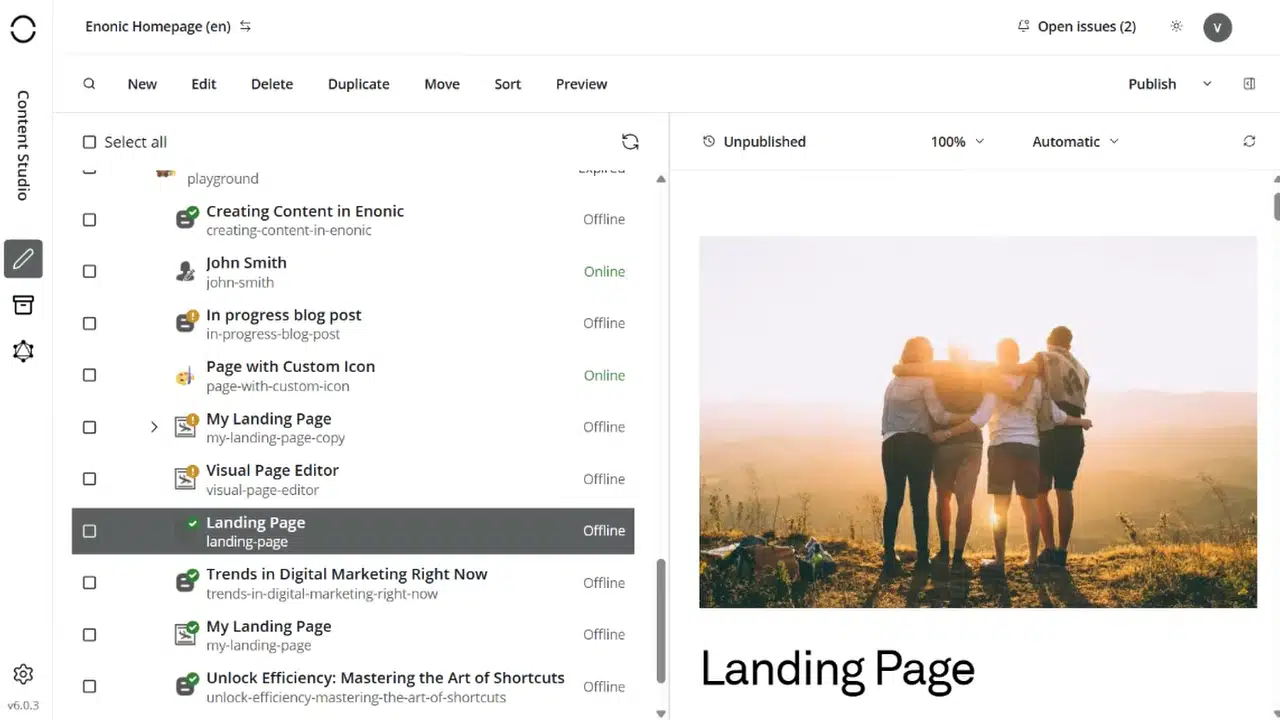Select the Unlock Efficiency article row

tap(353, 686)
